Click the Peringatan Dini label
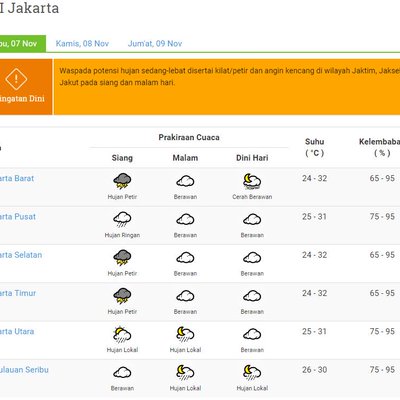400x400 pixels. pos(22,99)
